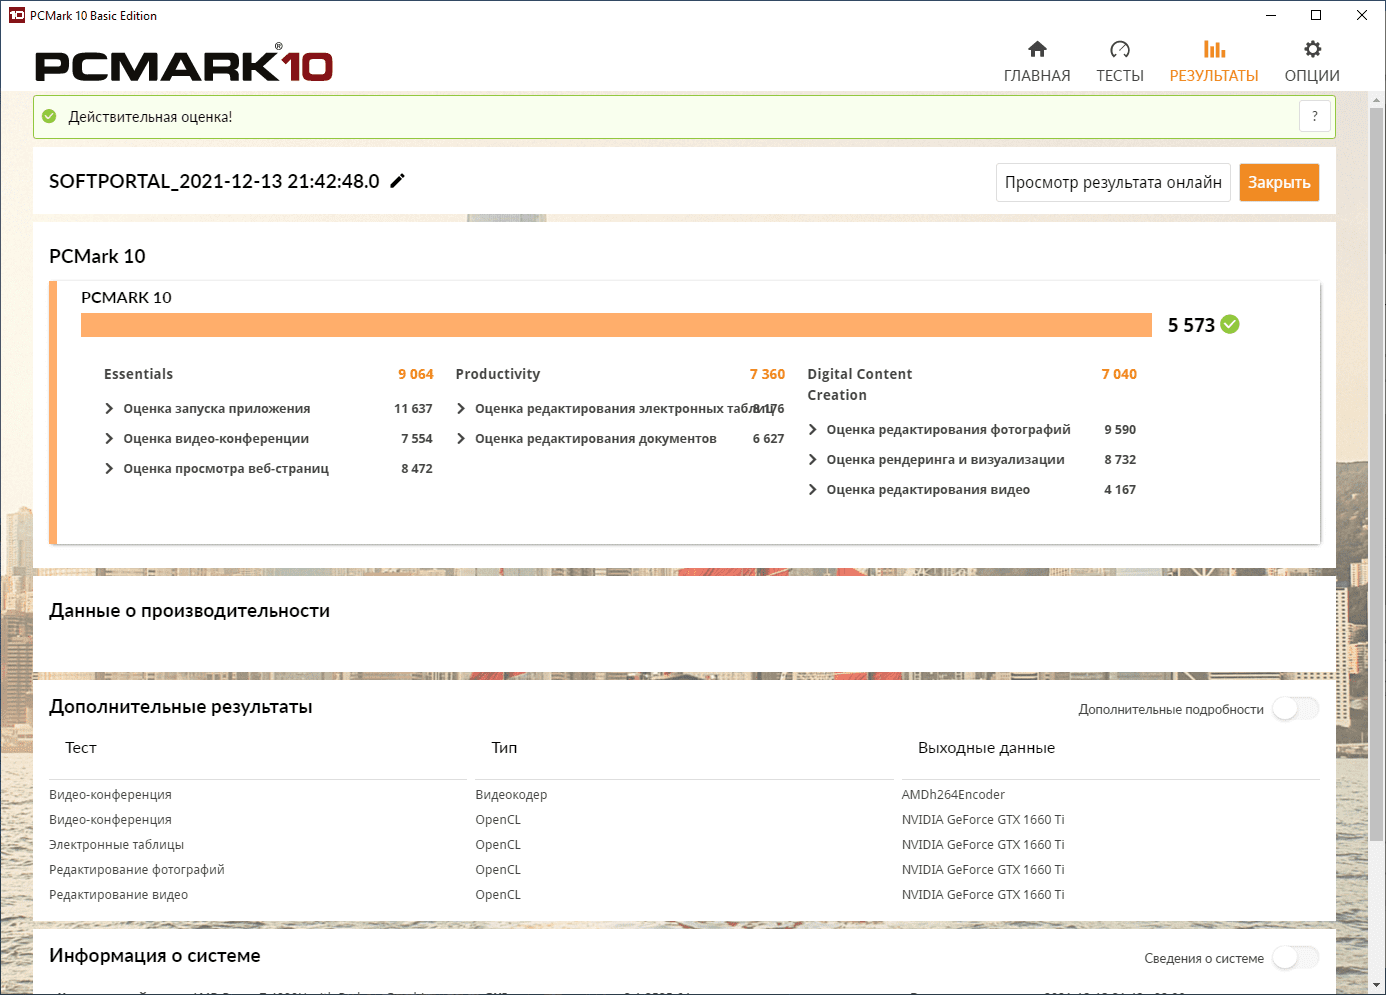
Task: Click the Тип column header
Action: tap(504, 748)
